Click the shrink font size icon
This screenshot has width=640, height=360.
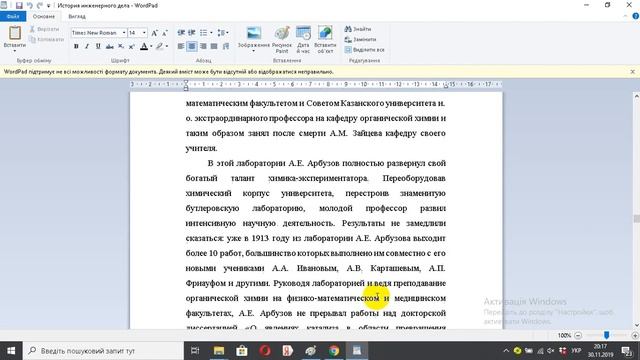(x=164, y=33)
